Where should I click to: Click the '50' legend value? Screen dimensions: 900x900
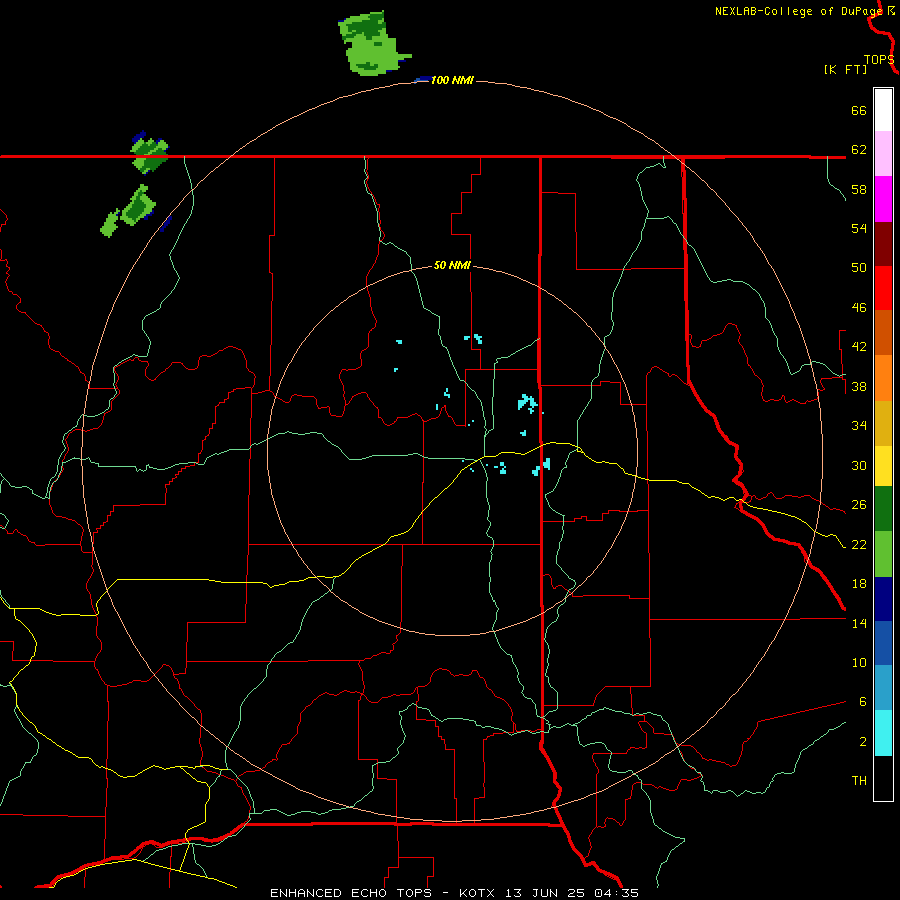[859, 268]
